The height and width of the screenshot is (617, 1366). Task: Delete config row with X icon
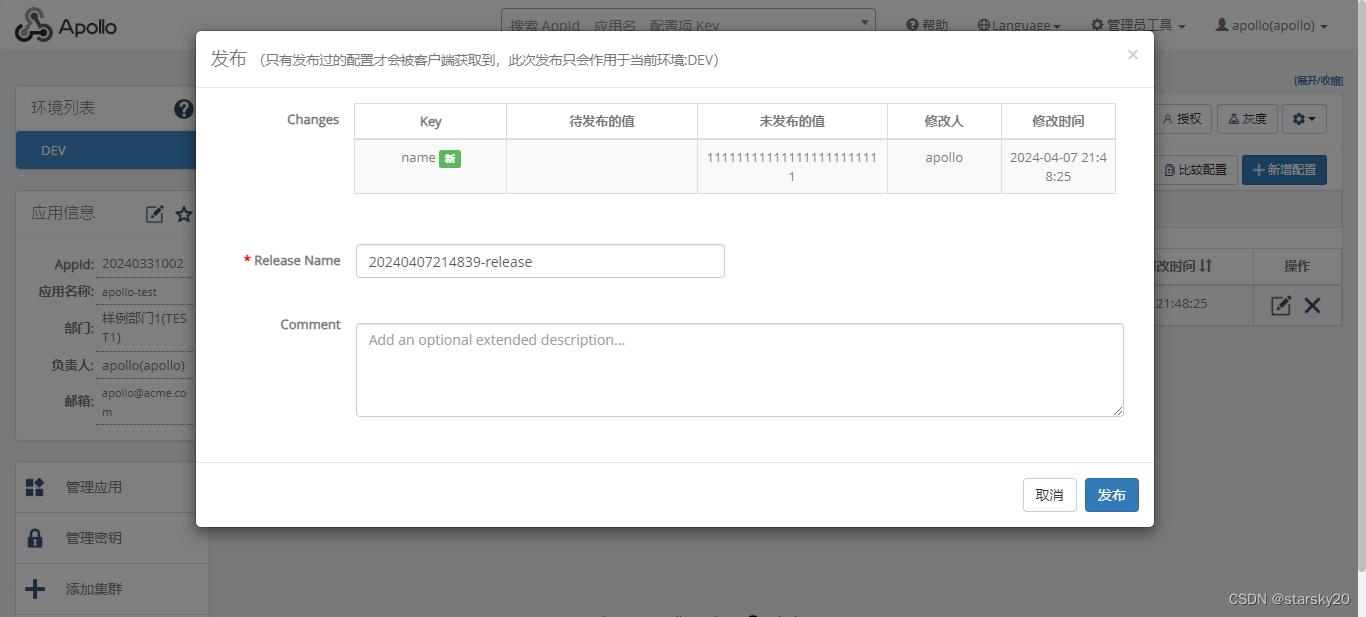[x=1312, y=306]
